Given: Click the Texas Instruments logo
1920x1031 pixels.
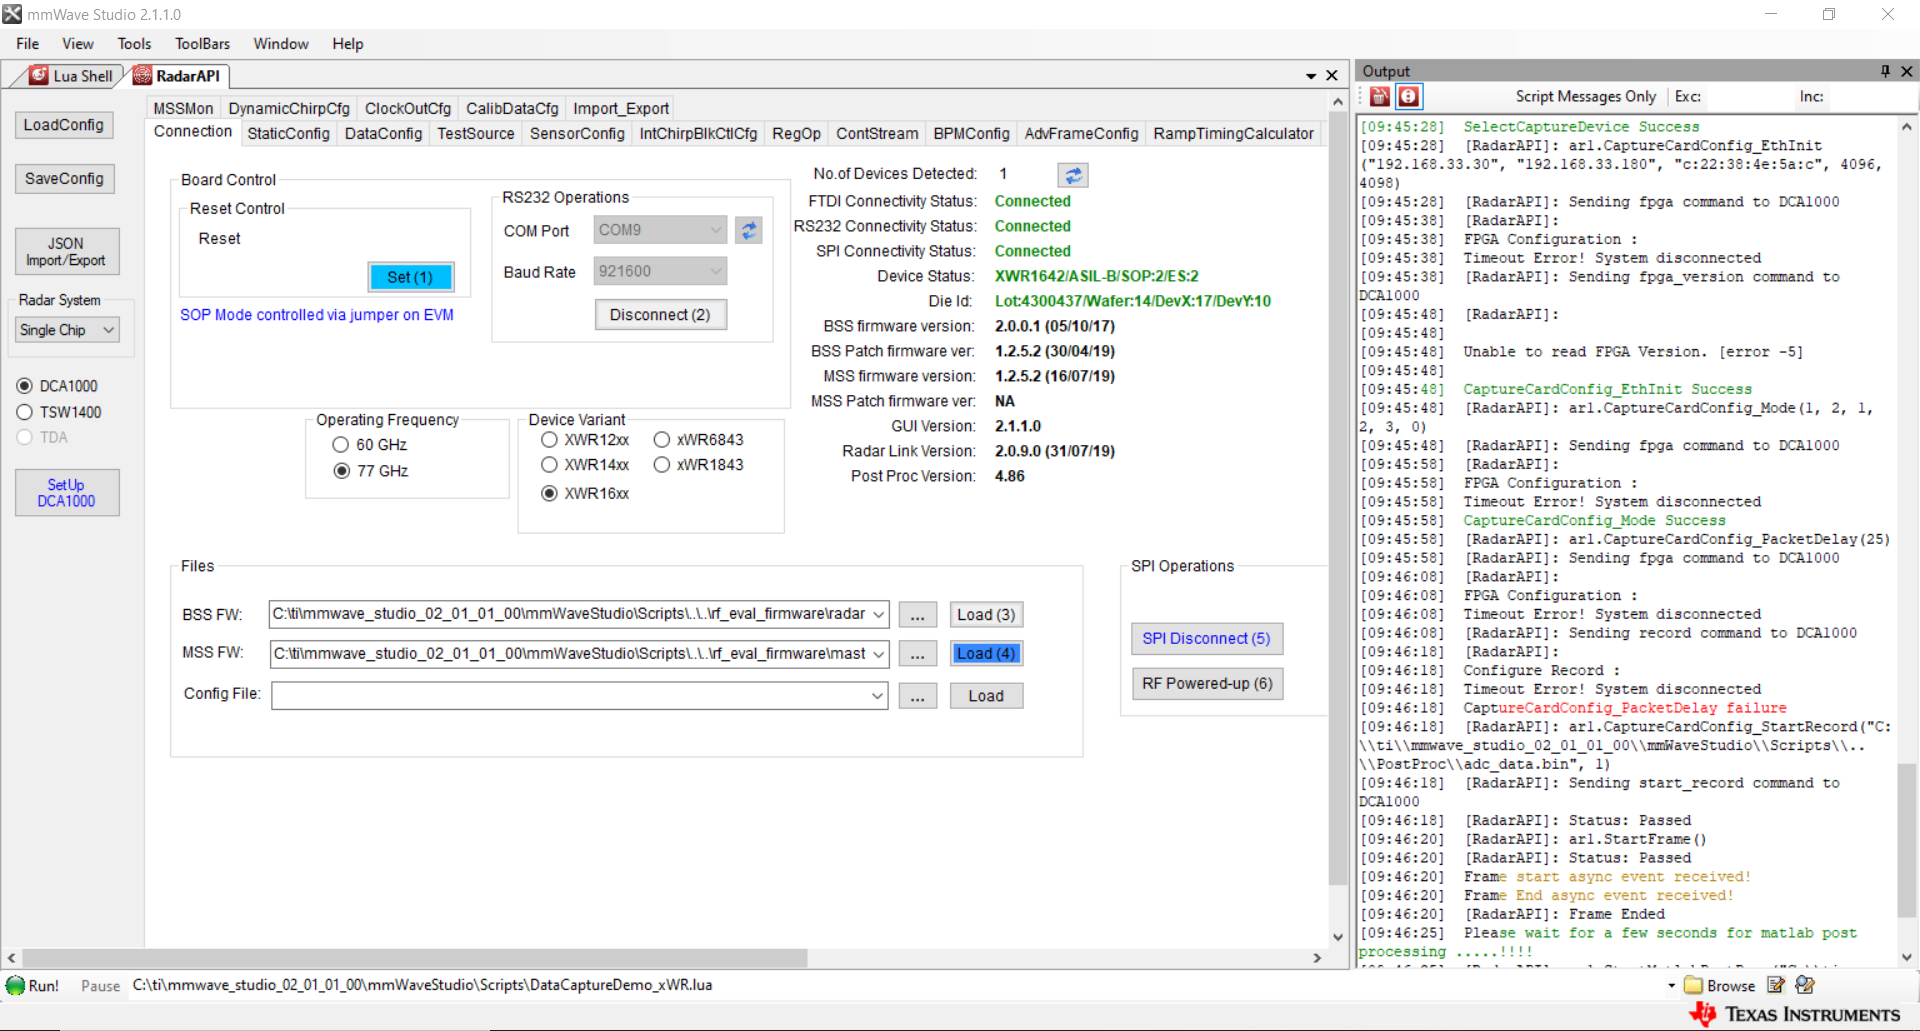Looking at the screenshot, I should coord(1796,1014).
